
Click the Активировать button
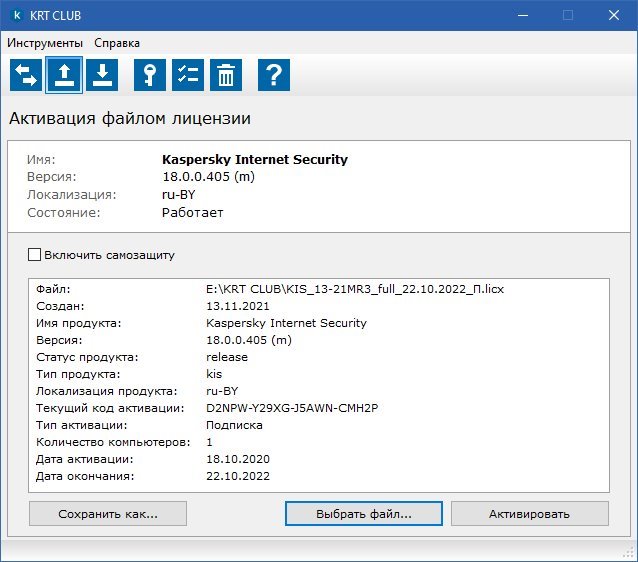[529, 514]
